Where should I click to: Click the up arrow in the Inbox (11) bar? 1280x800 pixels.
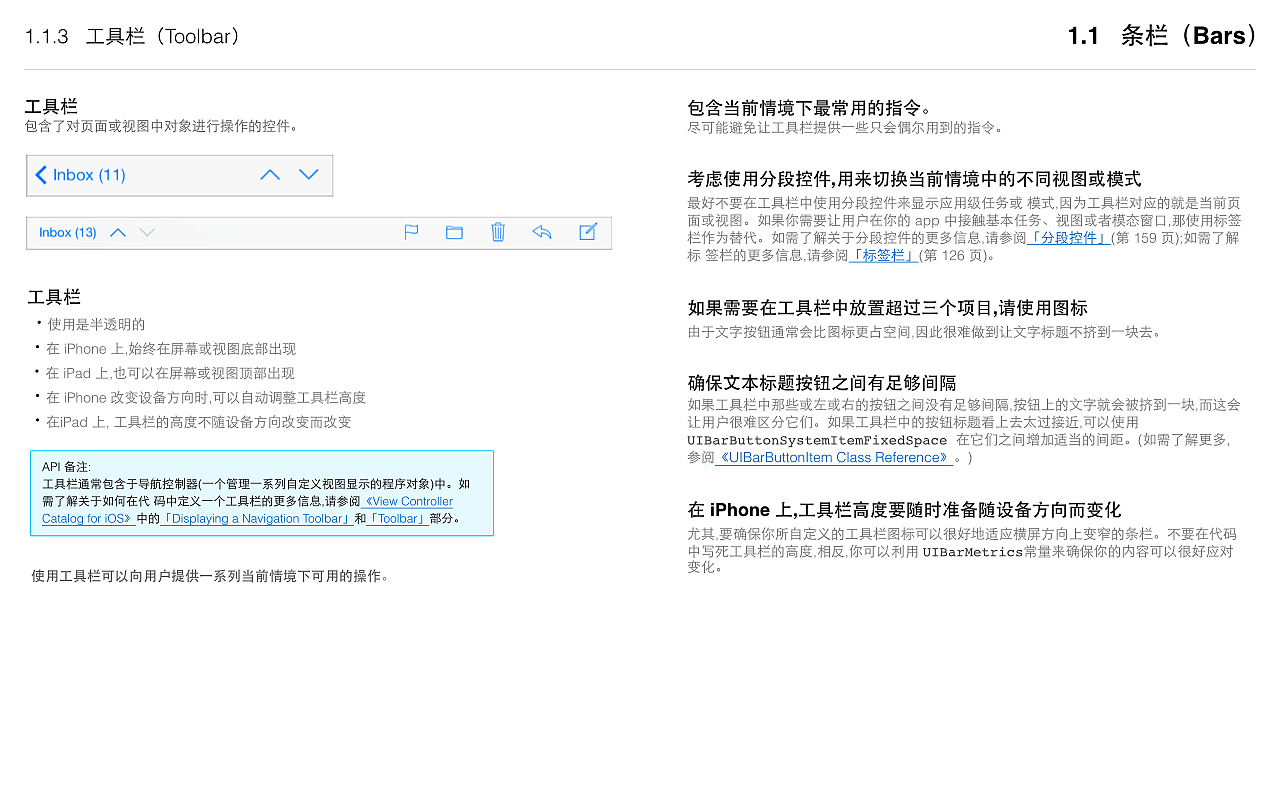269,174
